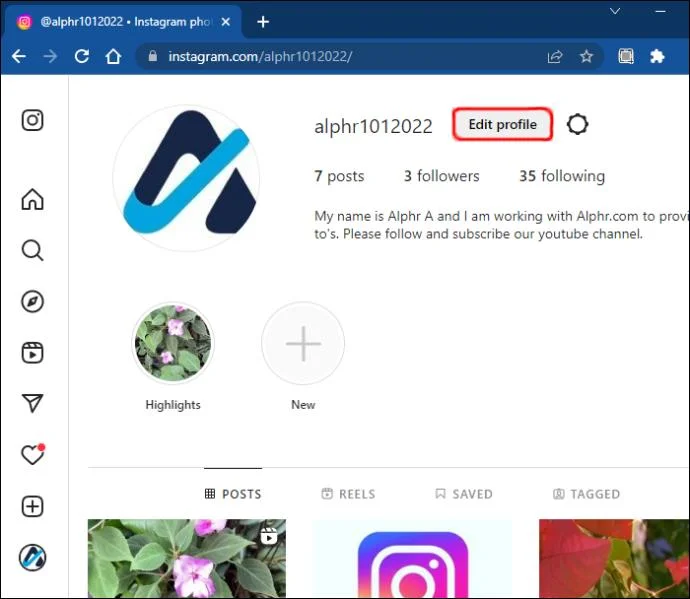The image size is (690, 599).
Task: Open the red leaves post
Action: point(614,558)
